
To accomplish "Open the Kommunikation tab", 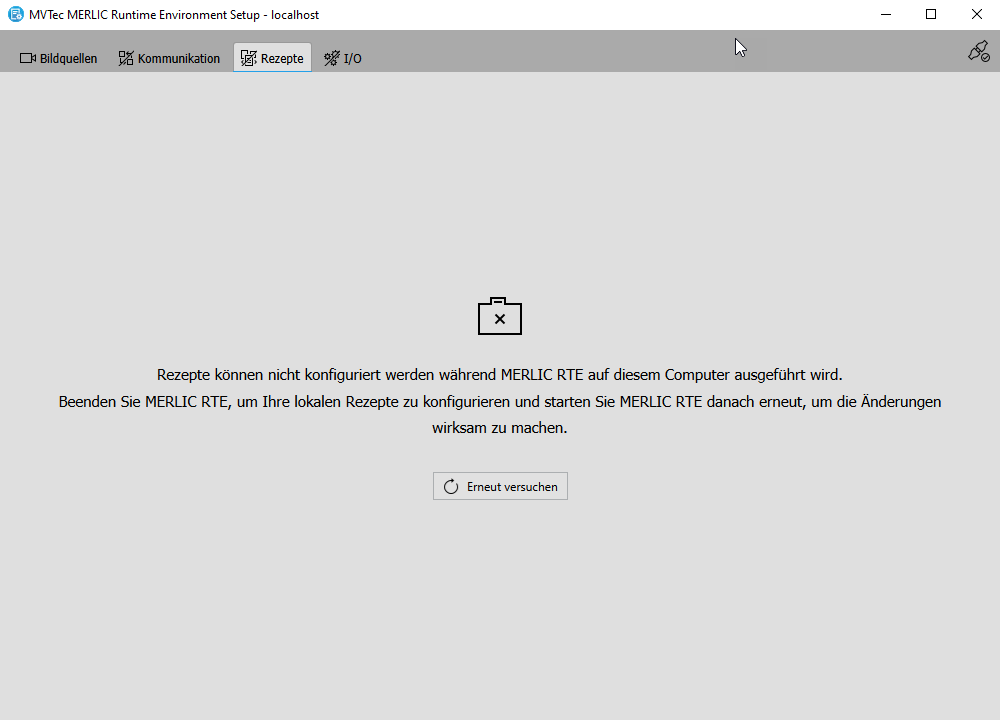I will [178, 58].
